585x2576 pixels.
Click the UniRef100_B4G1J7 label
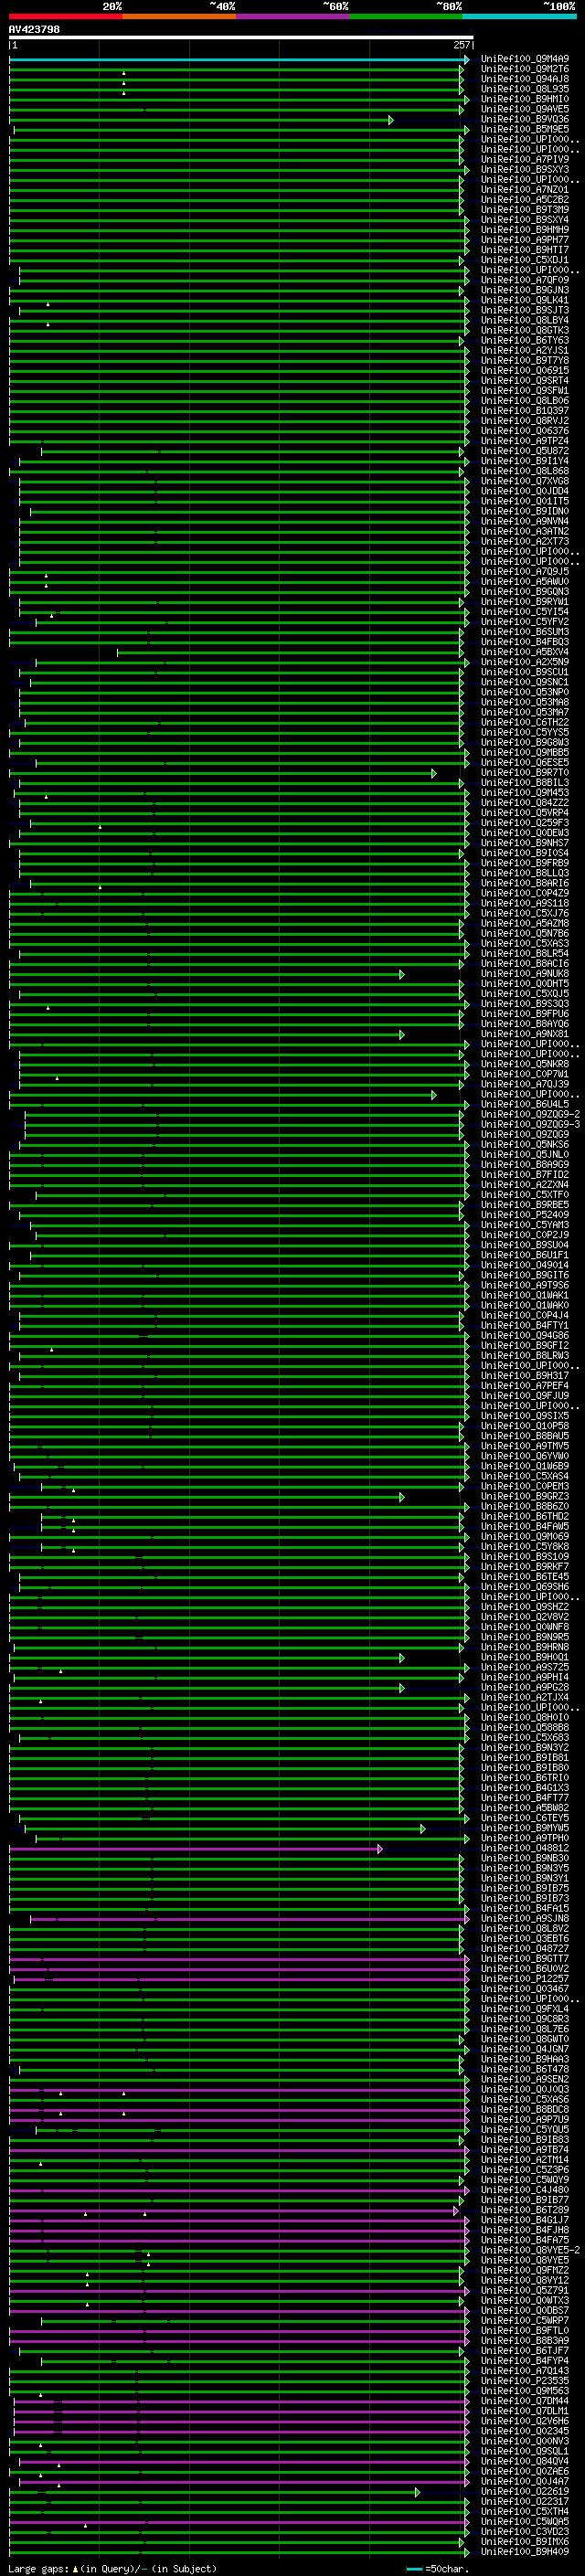(x=525, y=2220)
